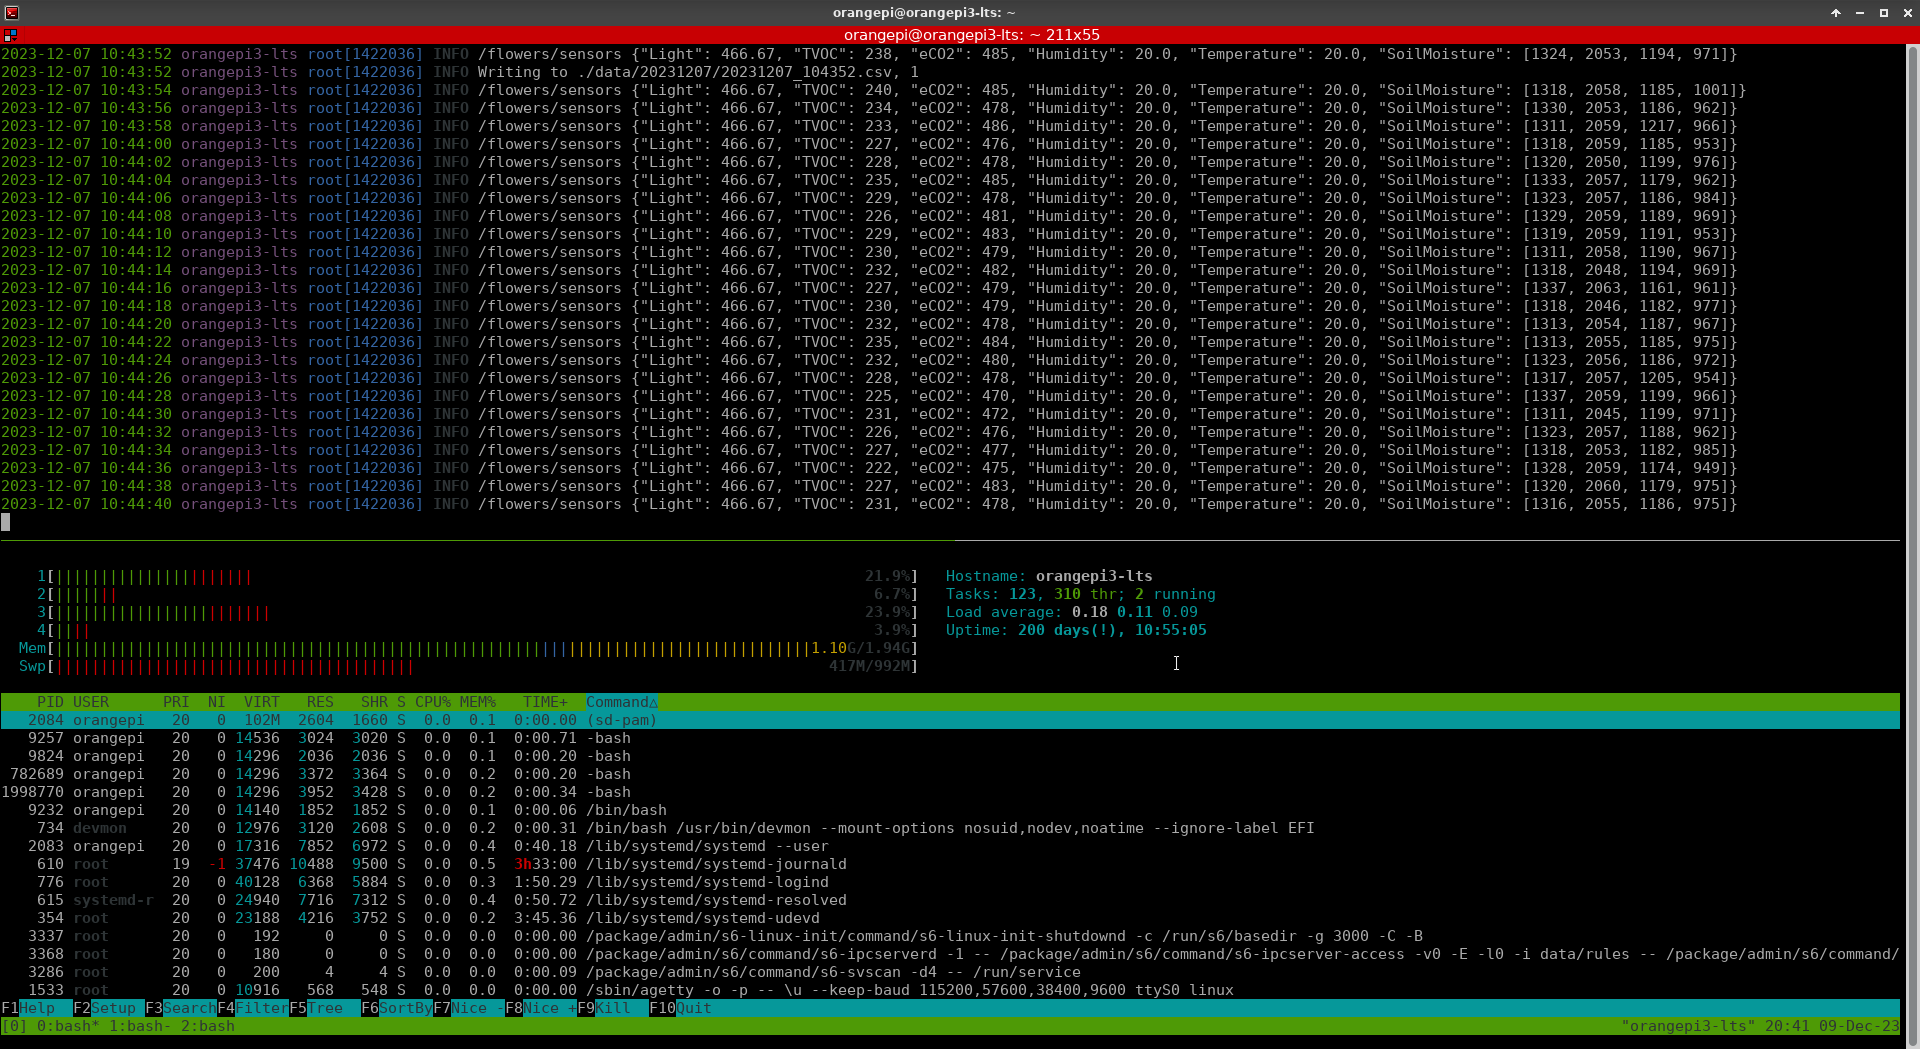Click F4 Filter in htop footer
Screen dimensions: 1920x1049
(253, 1008)
